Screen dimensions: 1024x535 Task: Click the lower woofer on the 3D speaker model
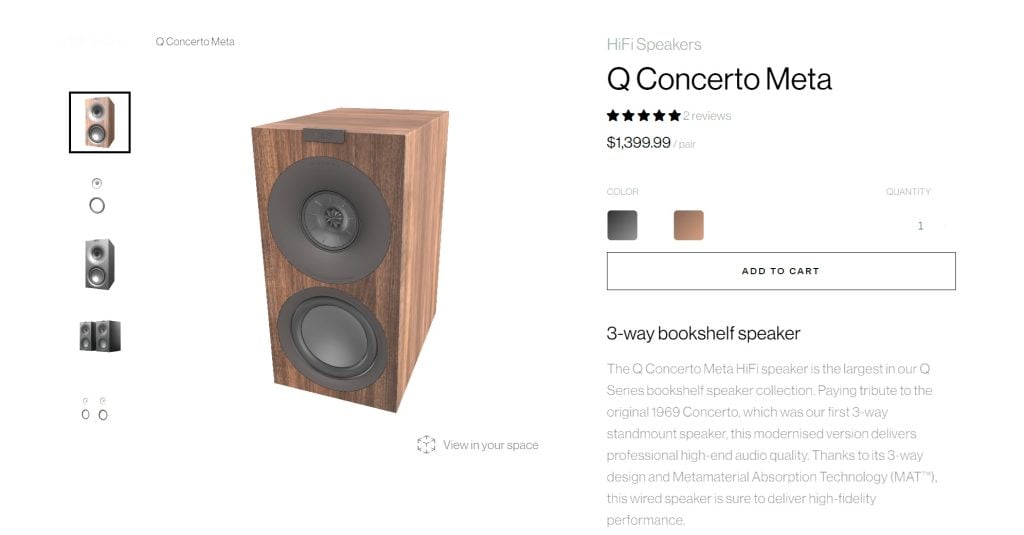[x=332, y=339]
